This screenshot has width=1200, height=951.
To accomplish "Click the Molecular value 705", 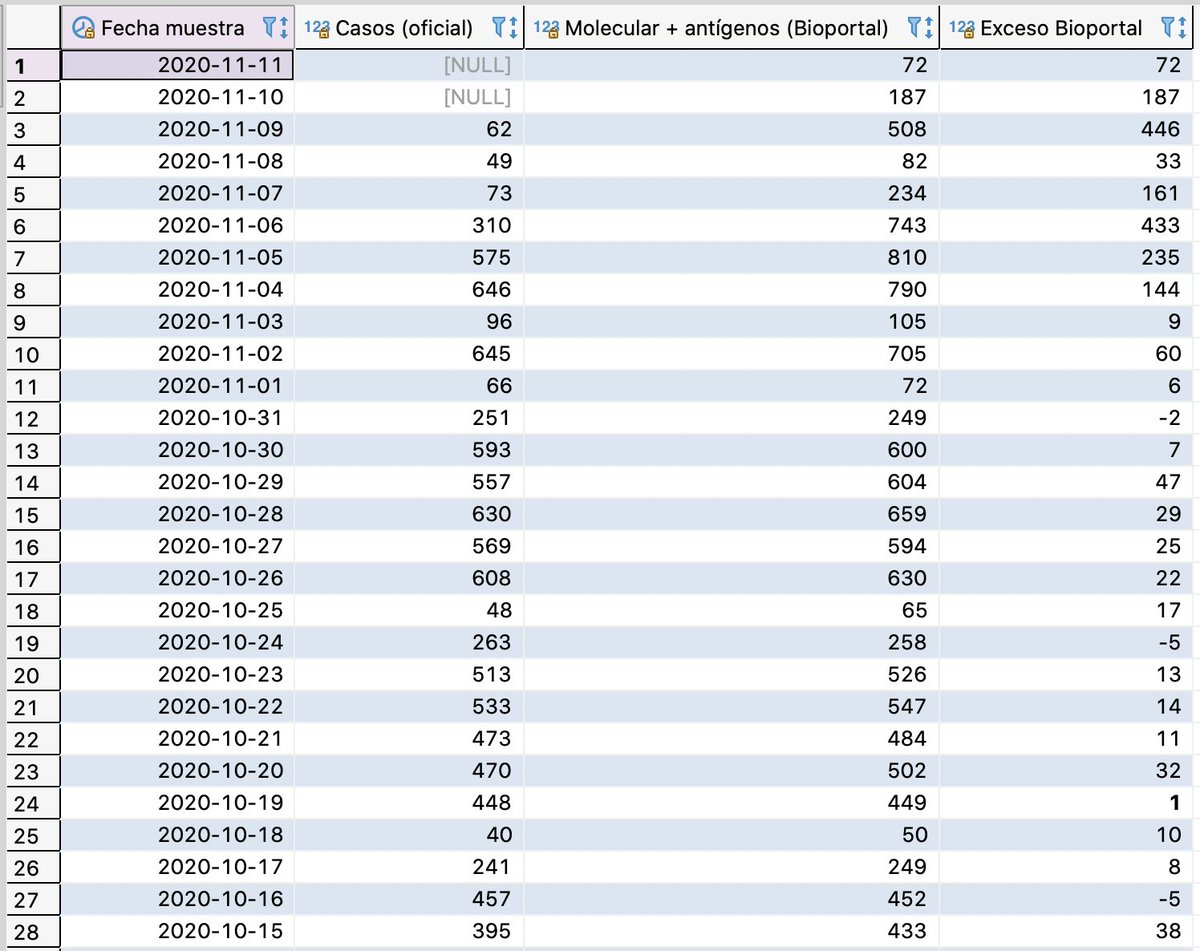I will point(732,354).
